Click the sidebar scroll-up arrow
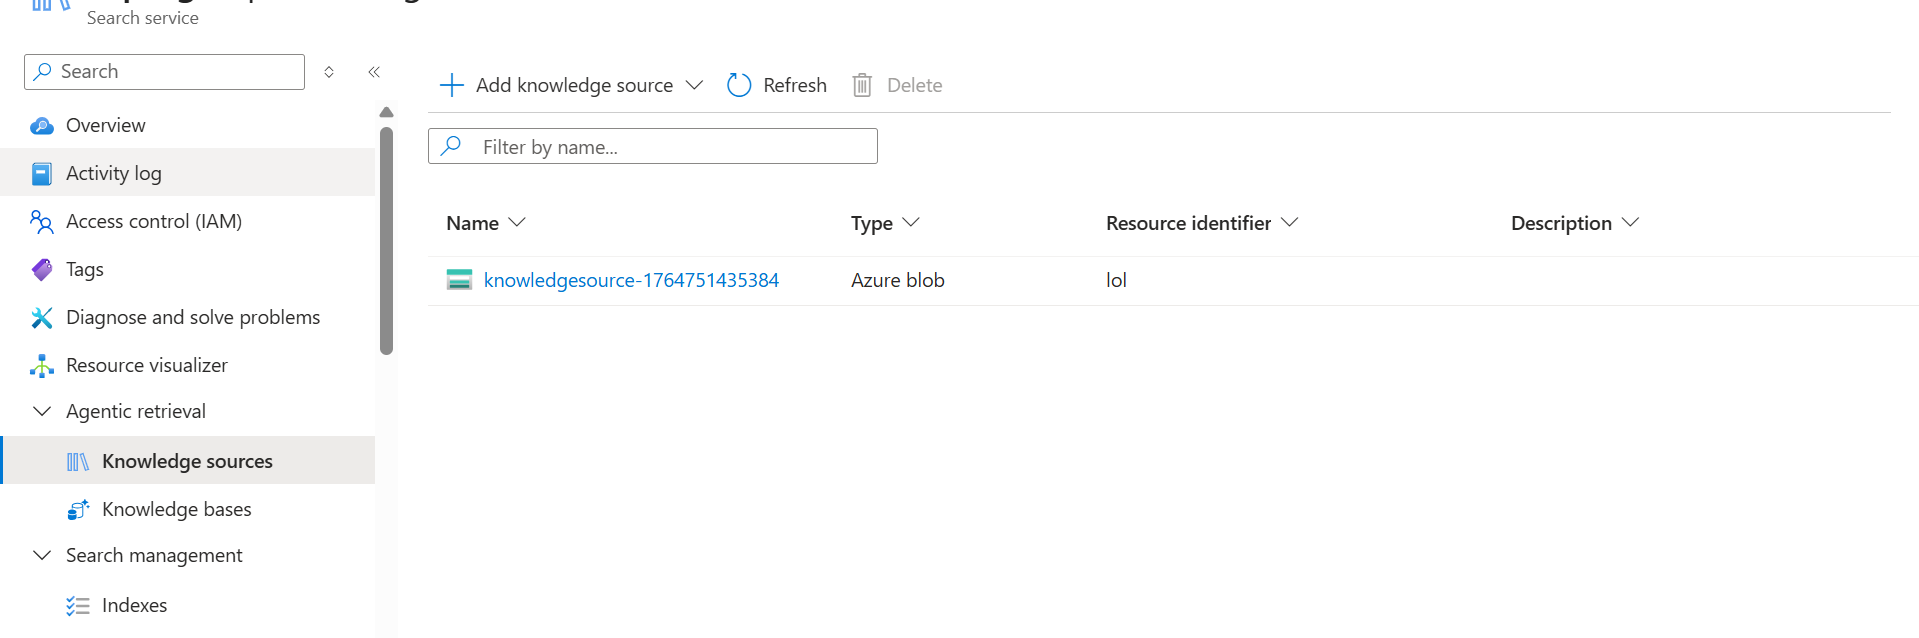Screen dimensions: 1919x638 387,112
